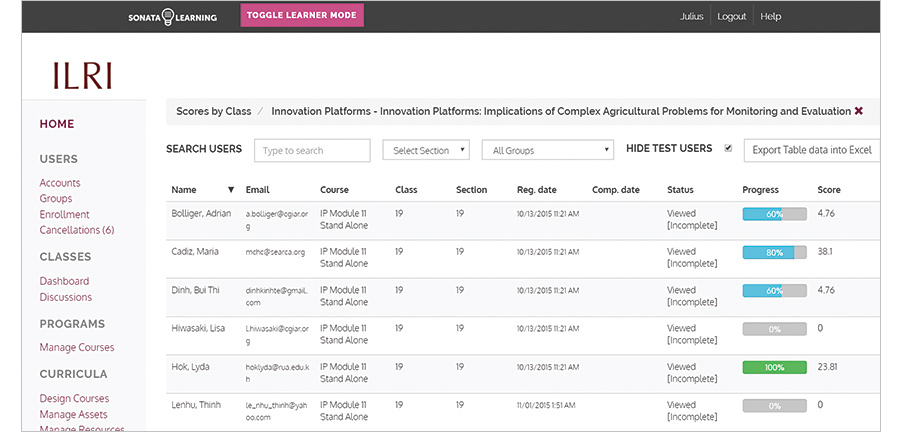
Task: Close the breadcrumb with the X icon
Action: (858, 112)
